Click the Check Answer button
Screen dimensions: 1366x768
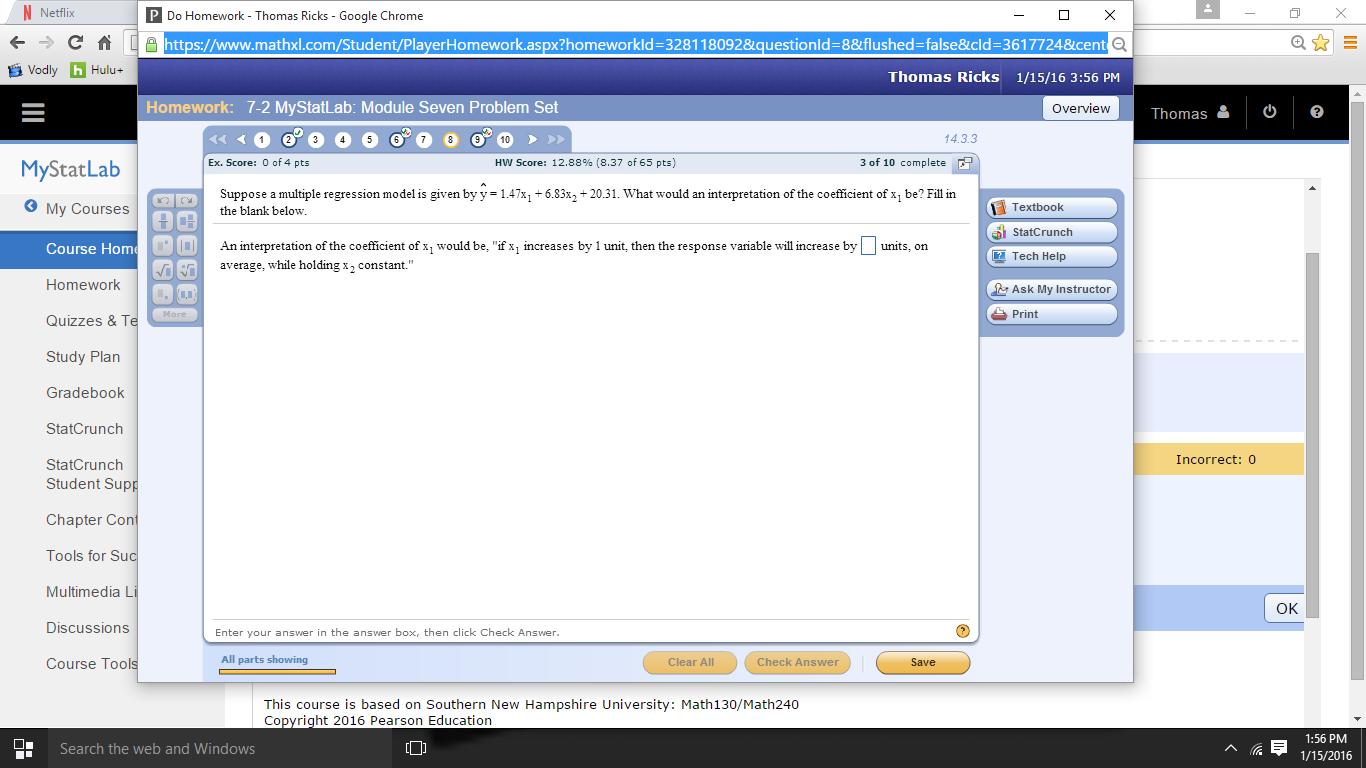[x=797, y=662]
